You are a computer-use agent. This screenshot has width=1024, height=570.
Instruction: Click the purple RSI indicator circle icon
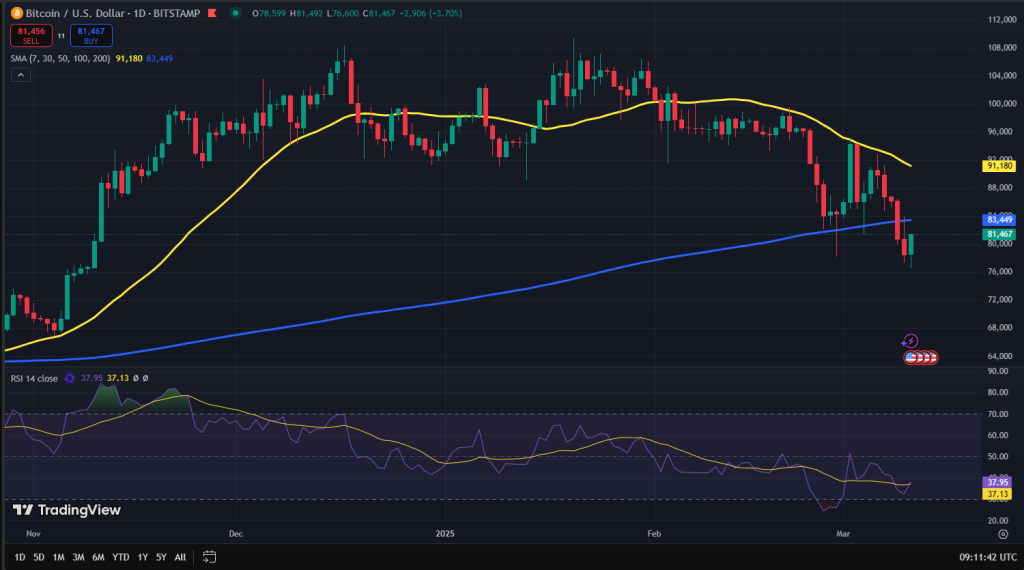click(x=69, y=378)
